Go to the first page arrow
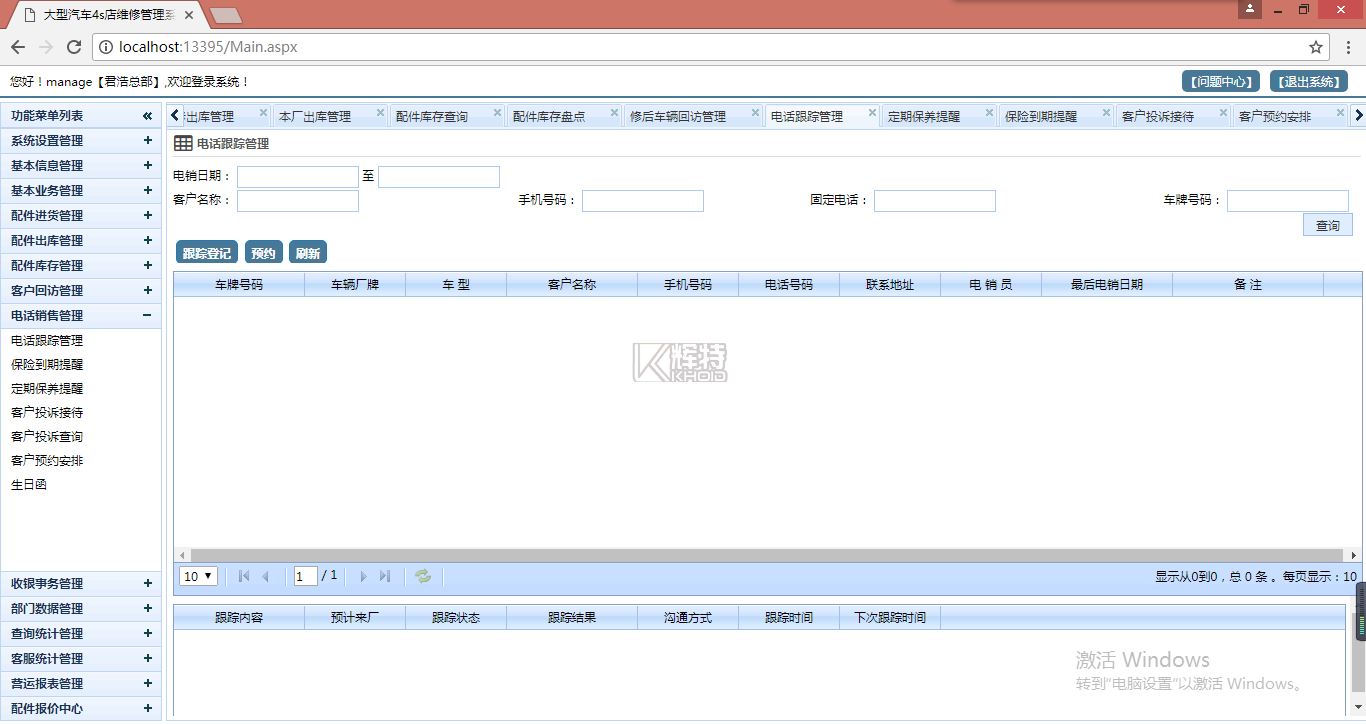The width and height of the screenshot is (1366, 724). coord(244,576)
